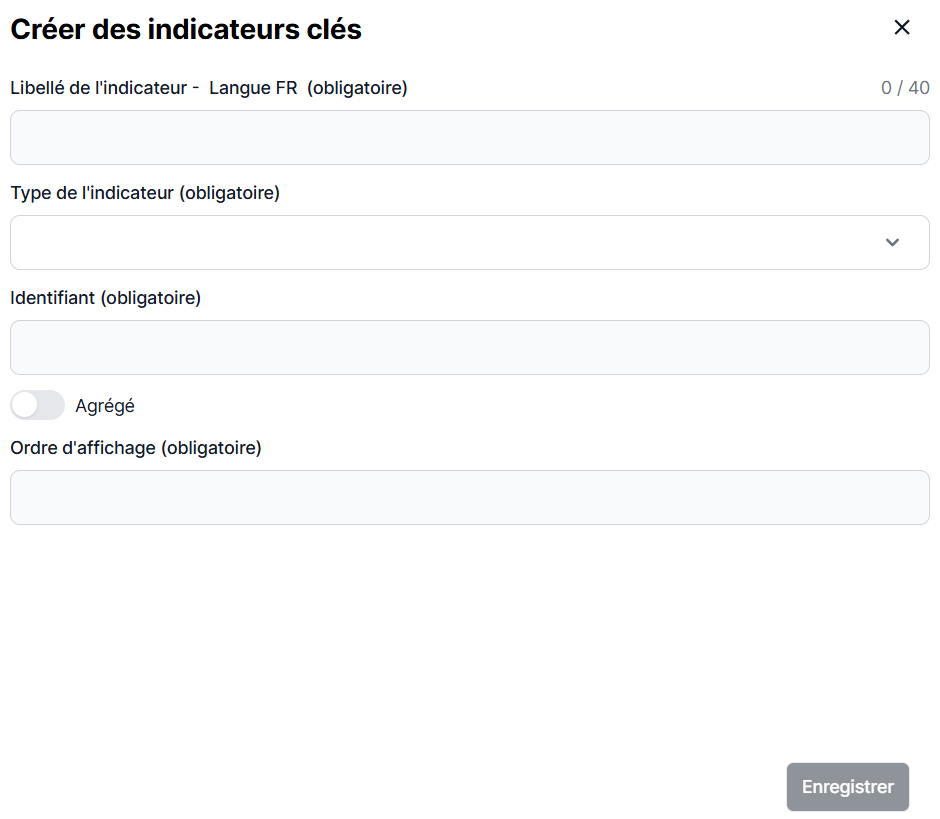Image resolution: width=940 pixels, height=819 pixels.
Task: Click the 0 / 40 character counter
Action: [x=905, y=88]
